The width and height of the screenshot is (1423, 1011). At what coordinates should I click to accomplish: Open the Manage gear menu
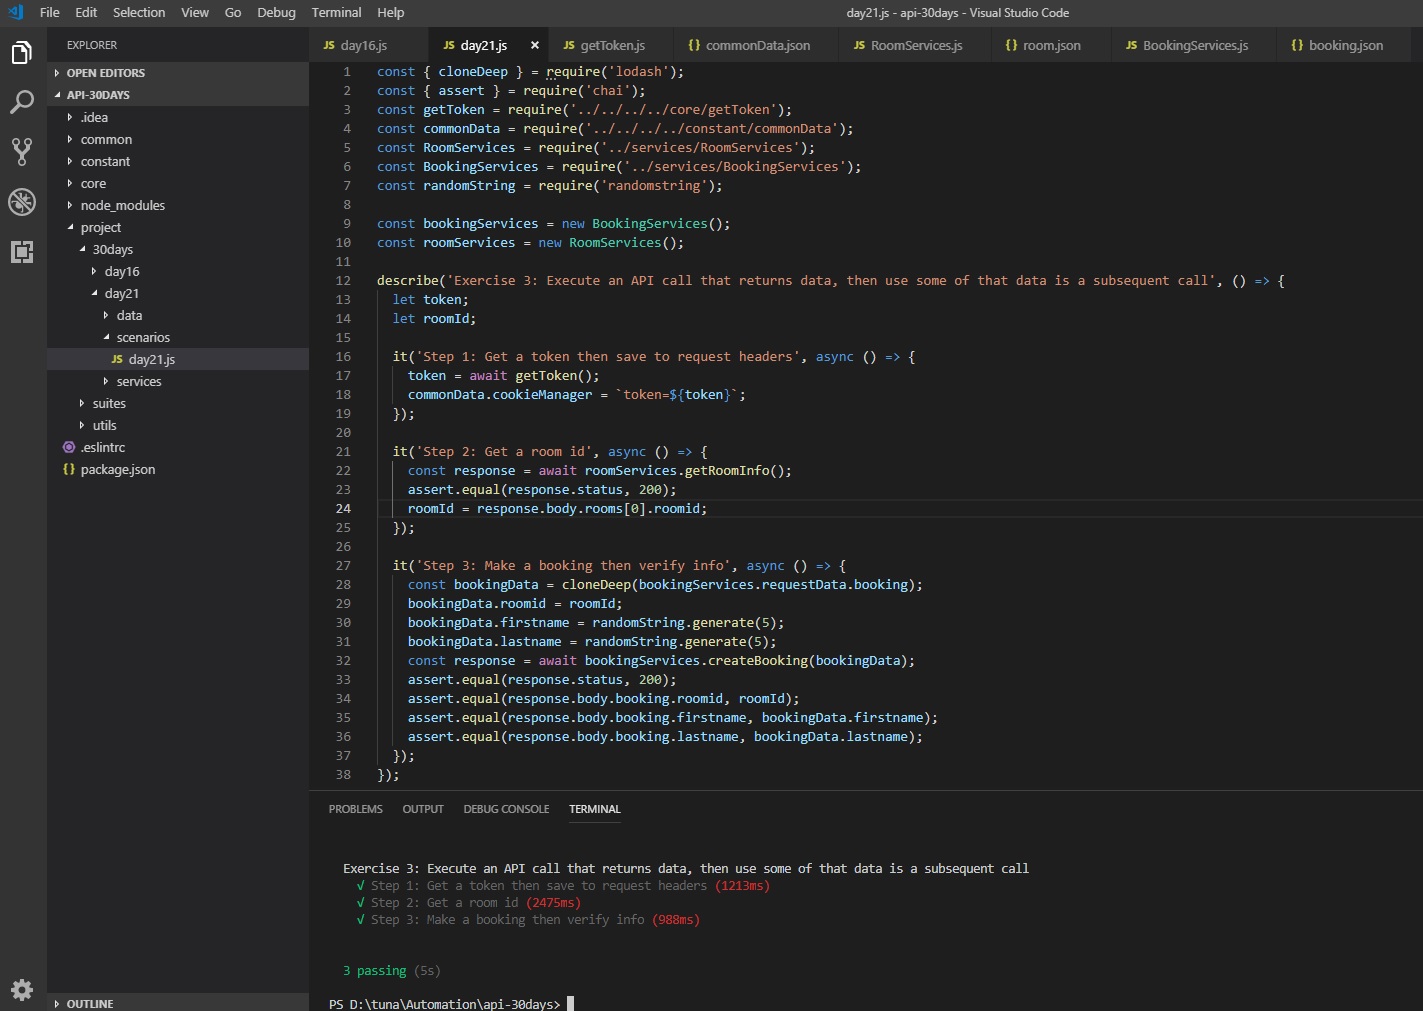pos(22,989)
